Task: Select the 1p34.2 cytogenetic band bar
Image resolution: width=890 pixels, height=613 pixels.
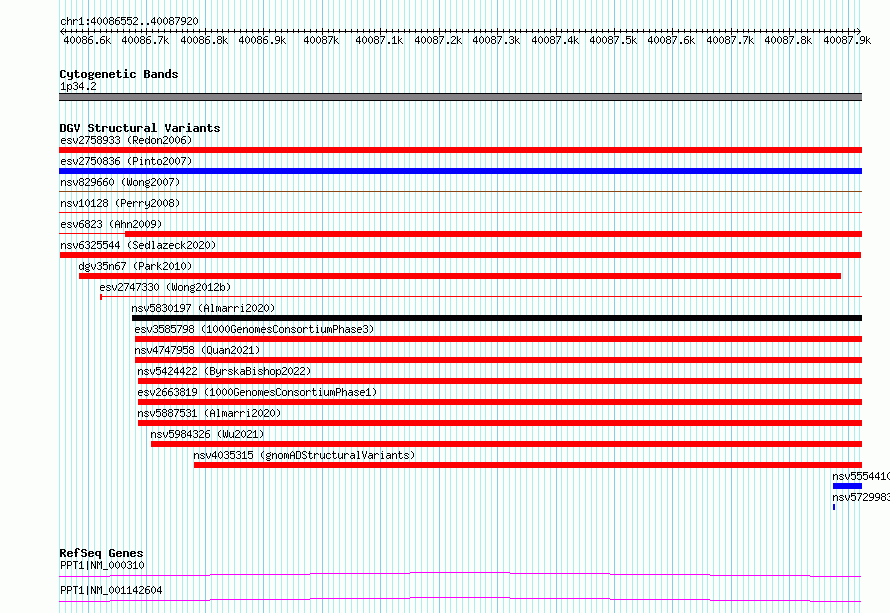Action: point(460,97)
